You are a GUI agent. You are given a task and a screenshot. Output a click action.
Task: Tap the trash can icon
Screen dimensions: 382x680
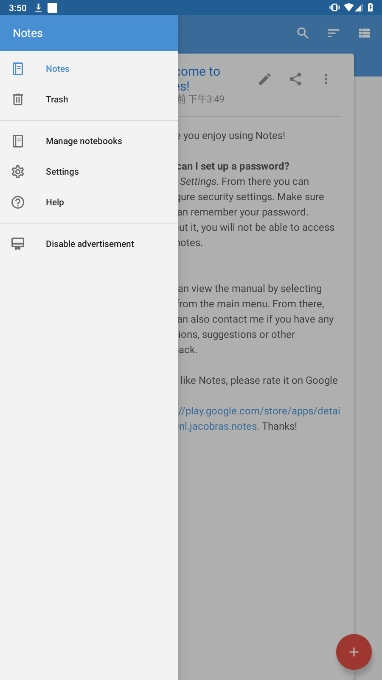18,99
